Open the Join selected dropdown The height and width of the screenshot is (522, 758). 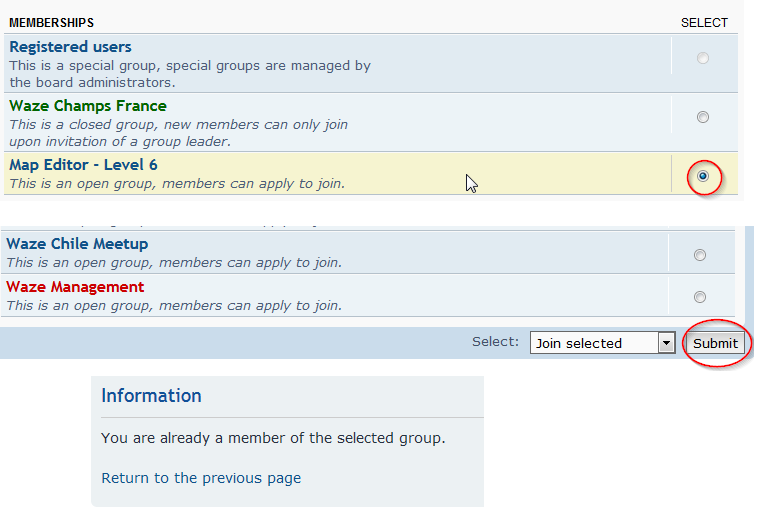[602, 343]
